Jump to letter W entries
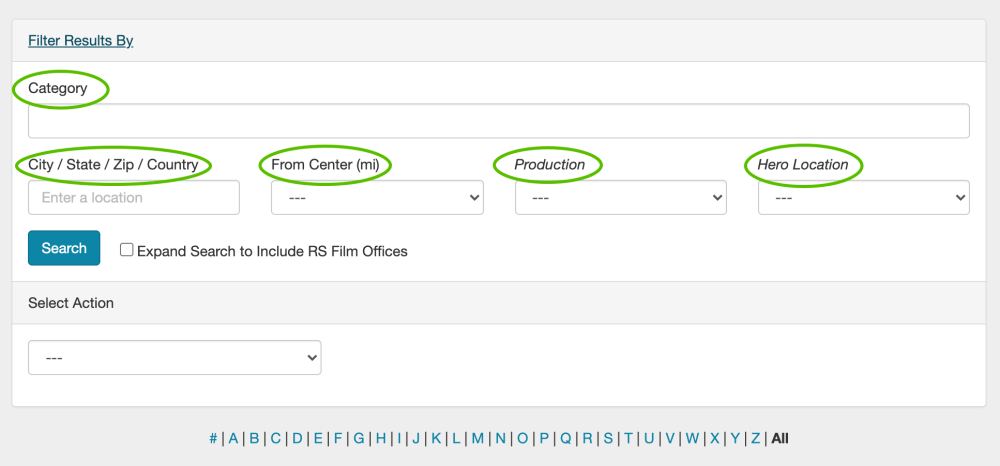The image size is (1000, 466). [692, 438]
